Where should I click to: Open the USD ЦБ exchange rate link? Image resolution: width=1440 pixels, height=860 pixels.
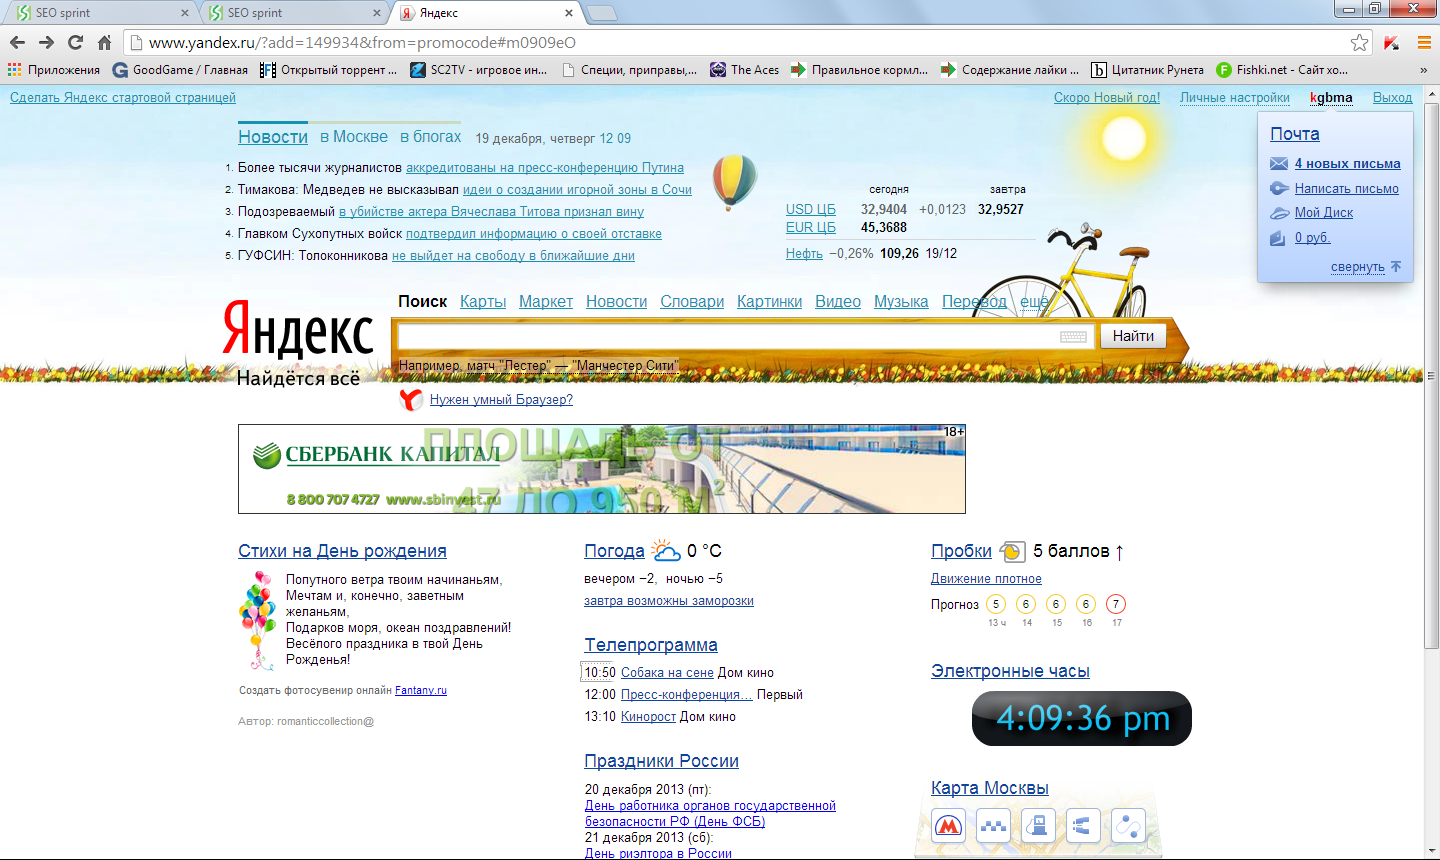pos(811,209)
